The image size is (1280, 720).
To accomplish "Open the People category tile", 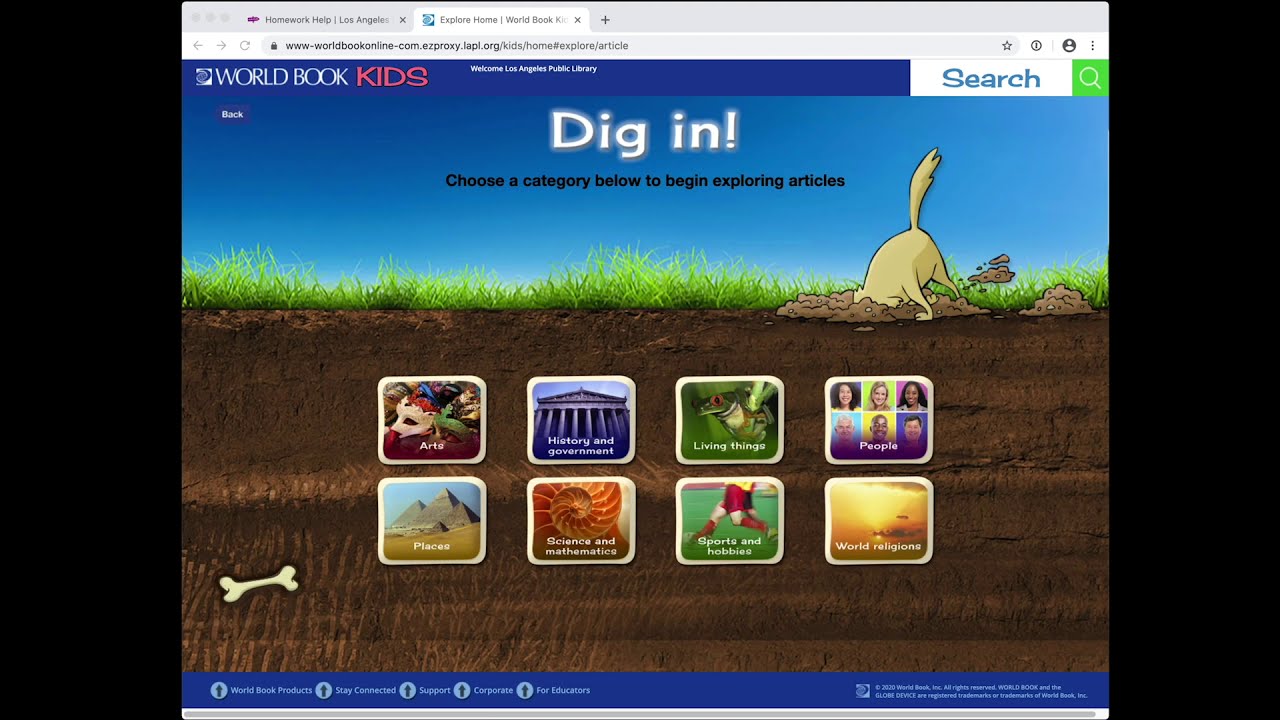I will coord(879,420).
